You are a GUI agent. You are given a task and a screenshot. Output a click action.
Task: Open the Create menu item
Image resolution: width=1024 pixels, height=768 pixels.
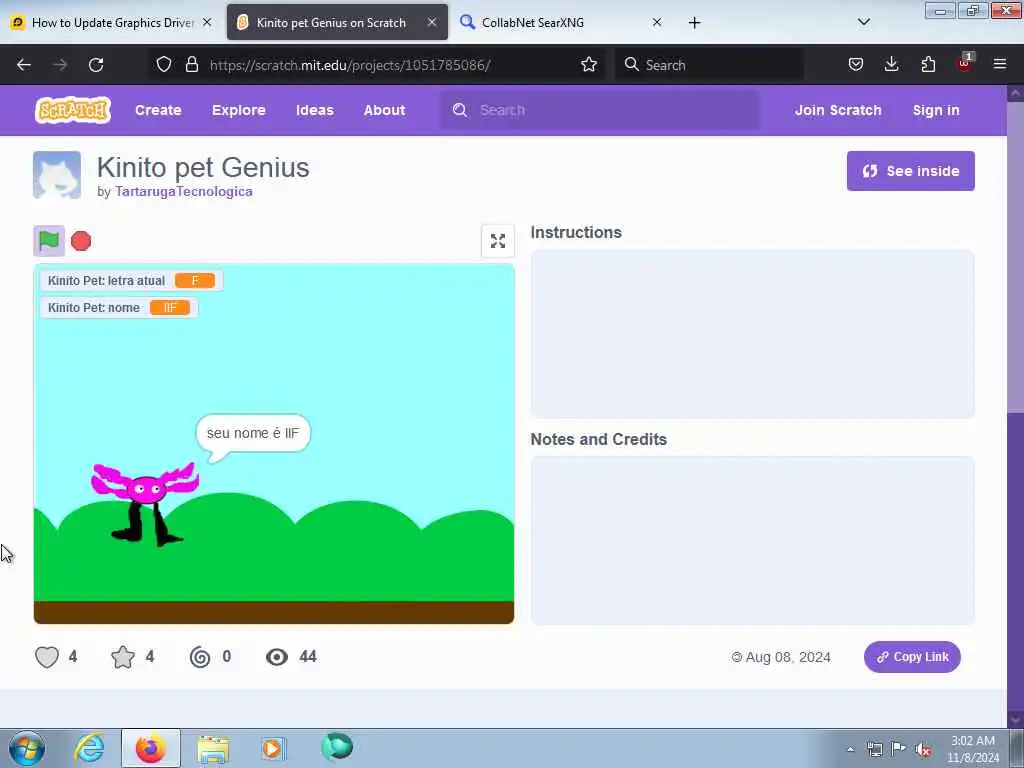pos(158,110)
